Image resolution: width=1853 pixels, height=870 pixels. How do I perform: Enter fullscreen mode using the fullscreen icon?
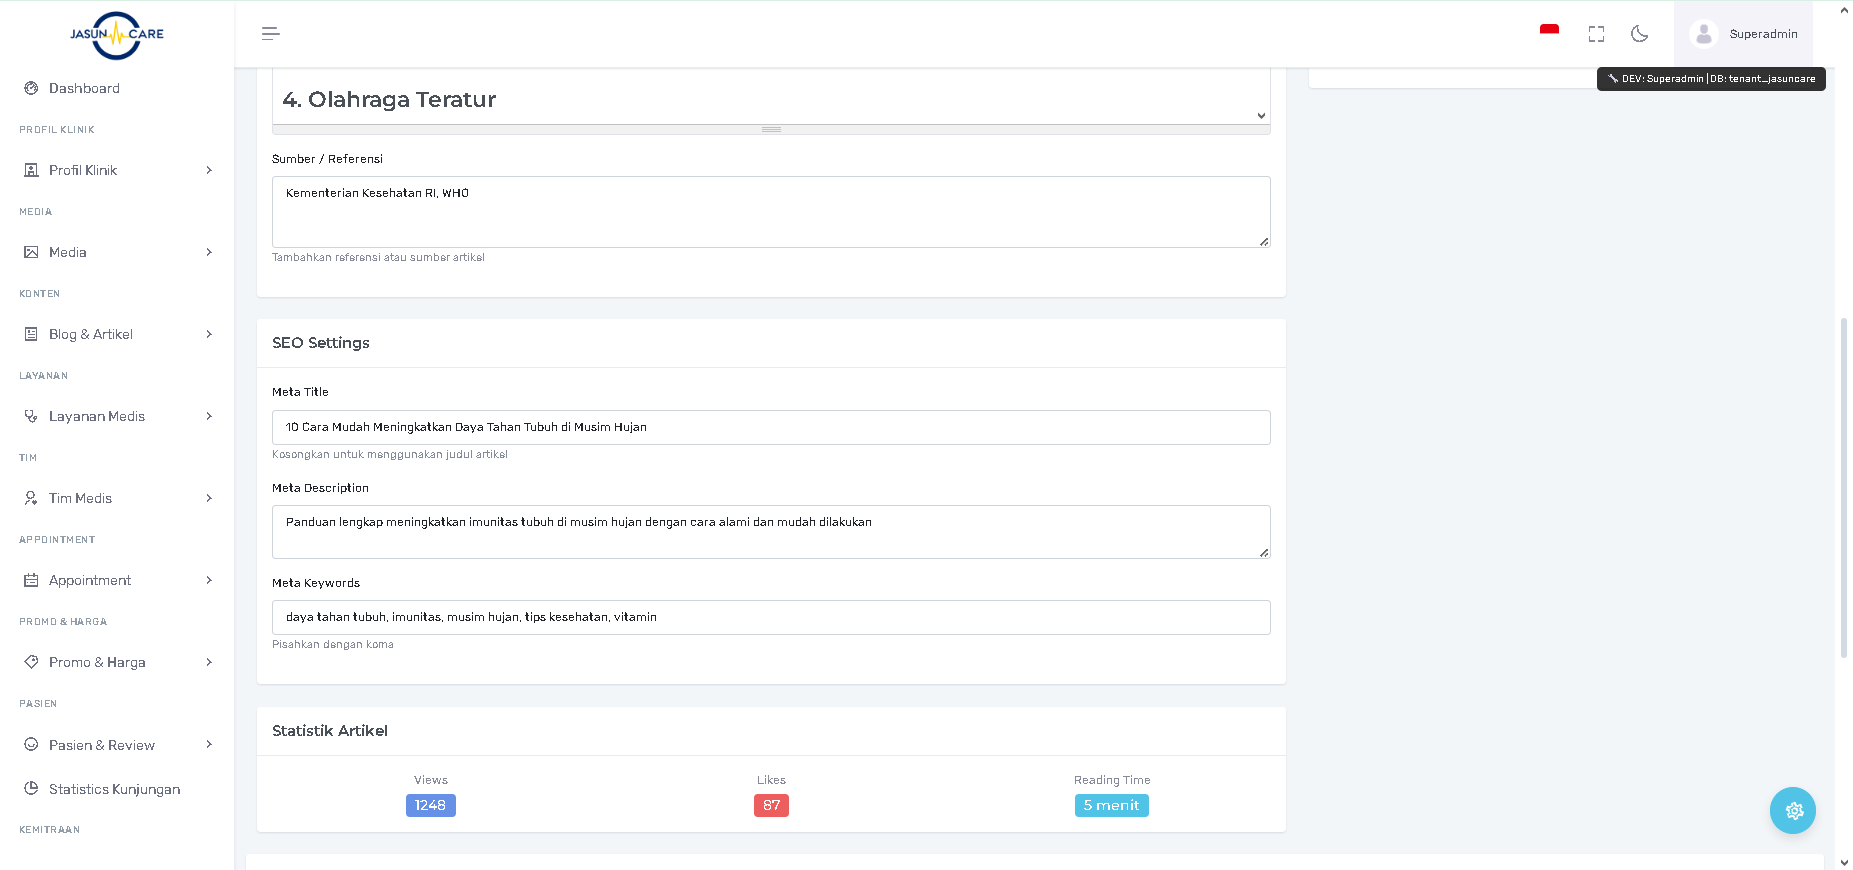tap(1596, 34)
